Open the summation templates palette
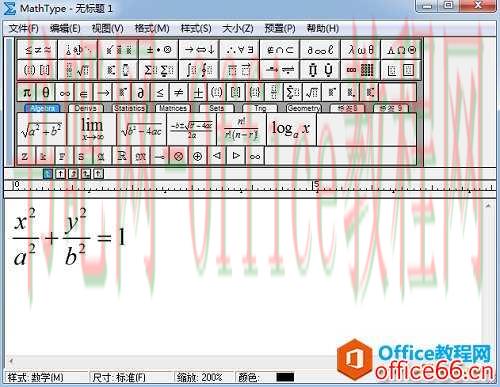 (159, 70)
